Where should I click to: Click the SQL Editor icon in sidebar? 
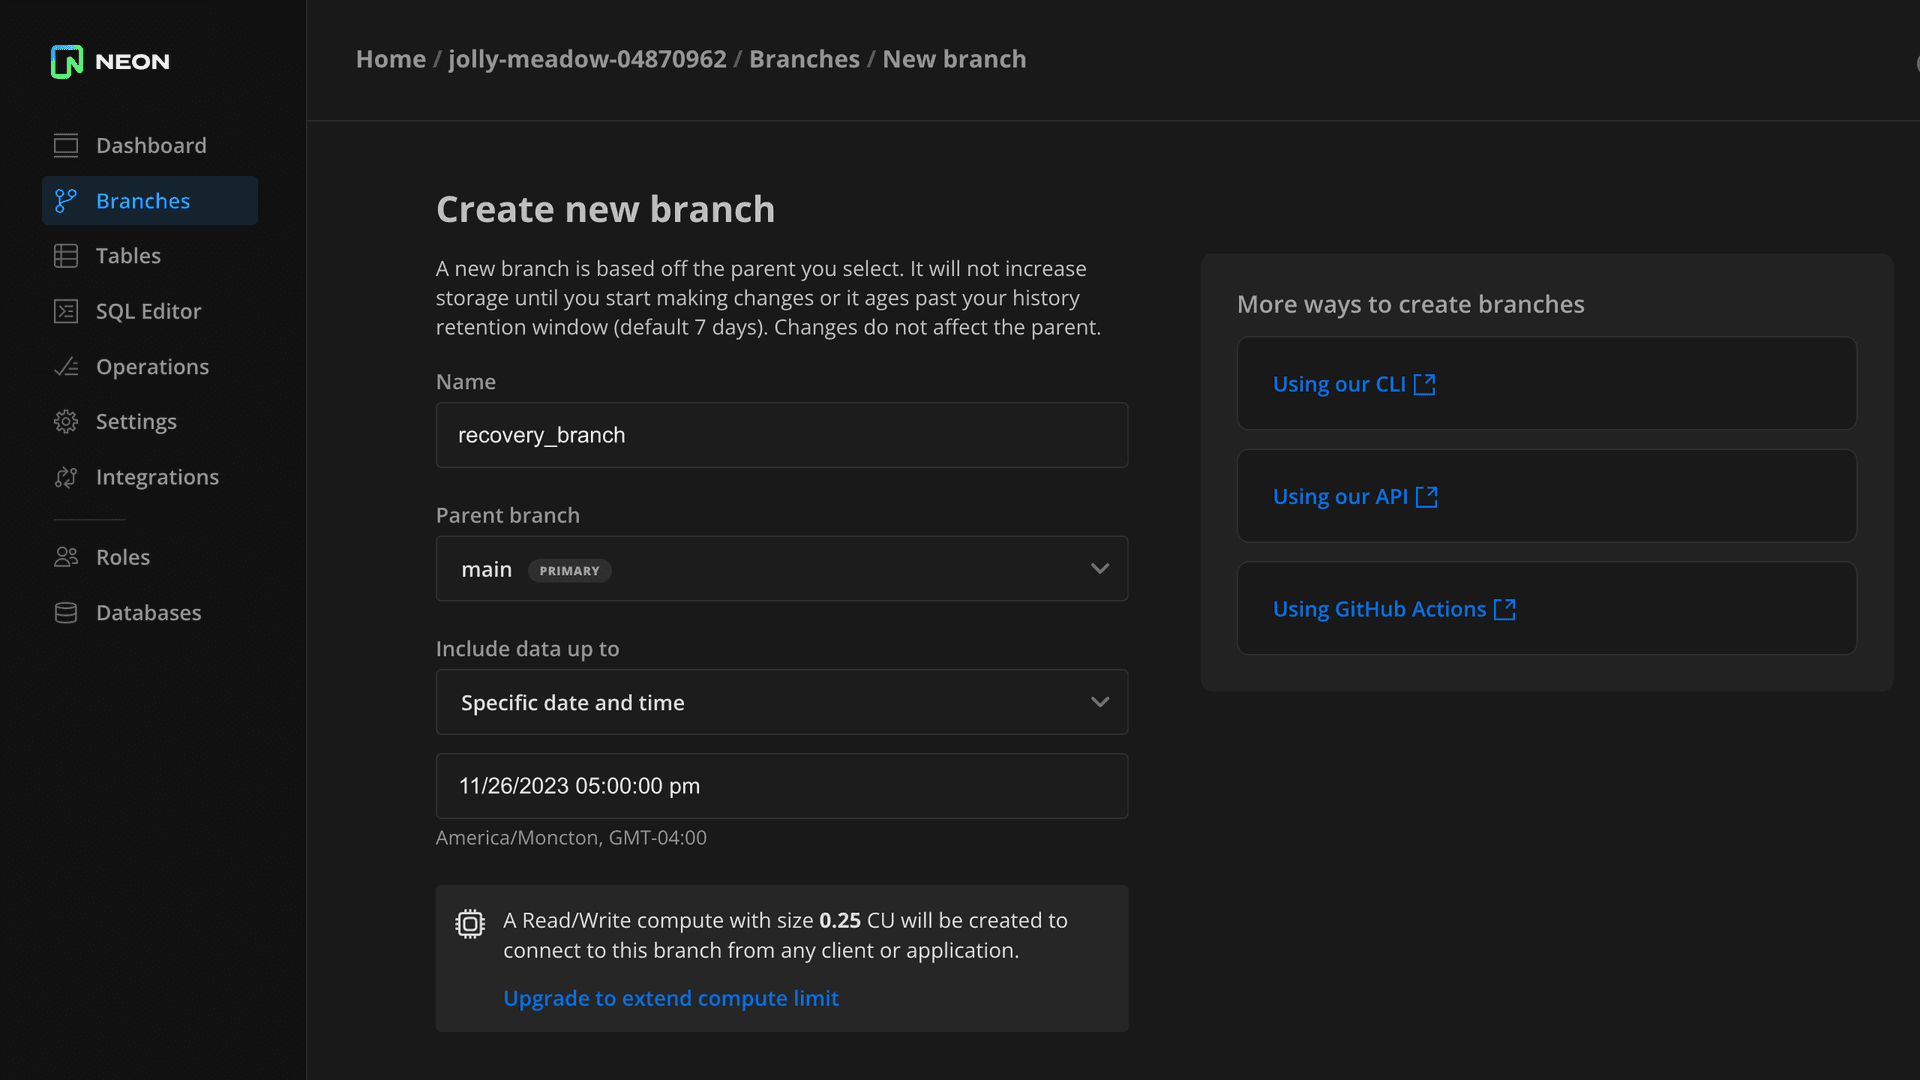(66, 311)
